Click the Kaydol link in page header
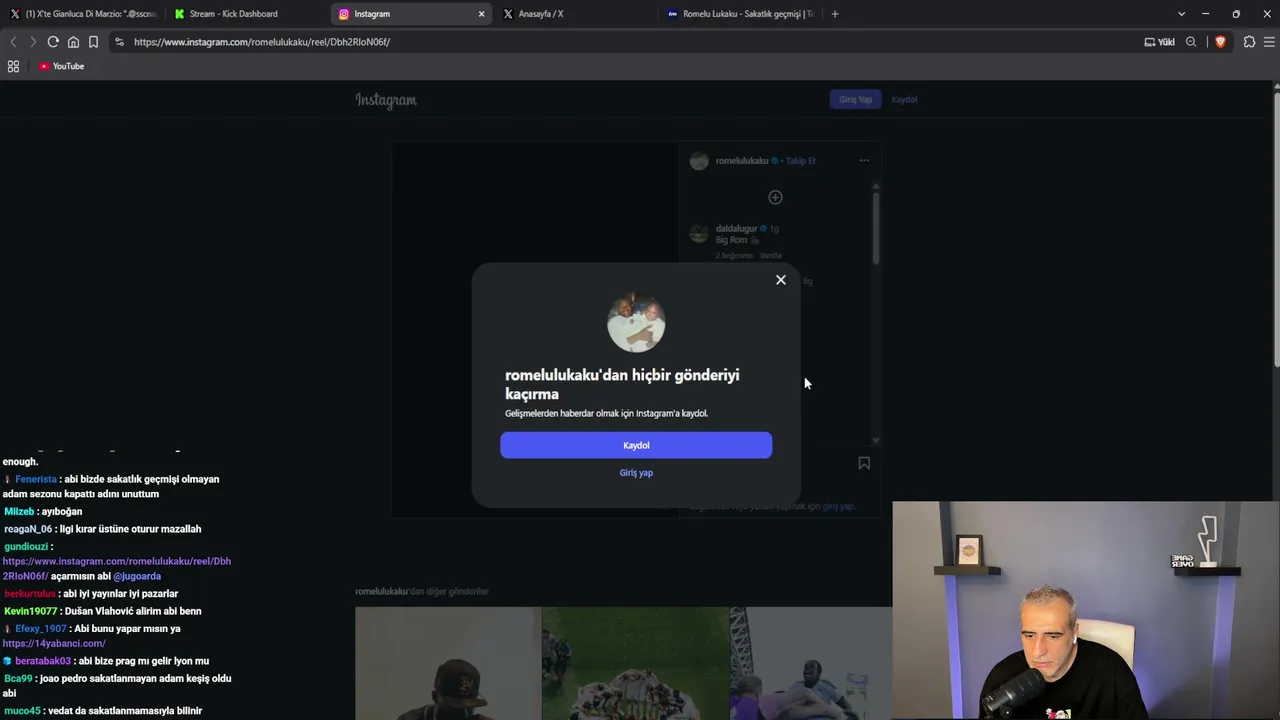1280x720 pixels. 904,99
